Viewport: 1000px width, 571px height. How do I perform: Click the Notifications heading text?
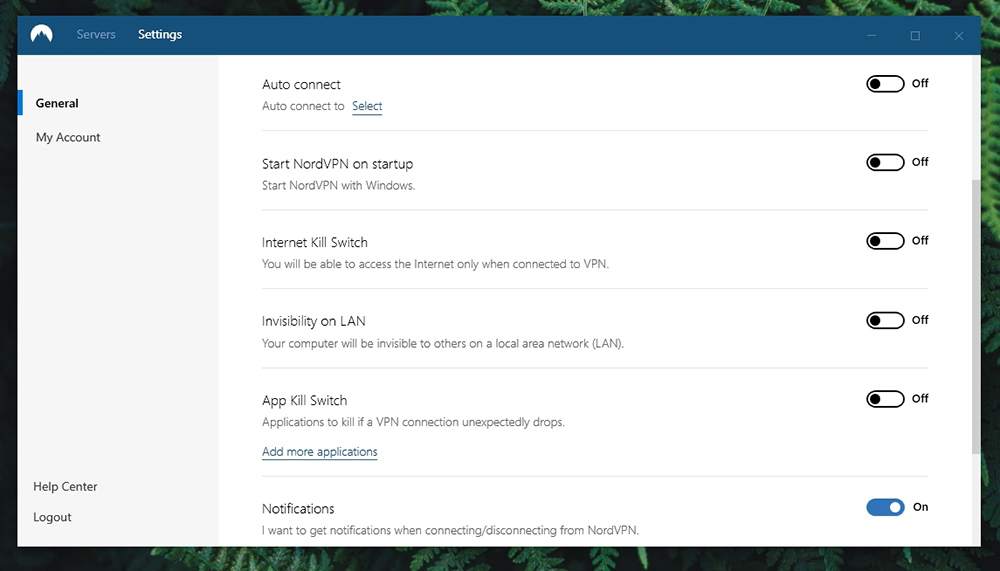(x=298, y=508)
